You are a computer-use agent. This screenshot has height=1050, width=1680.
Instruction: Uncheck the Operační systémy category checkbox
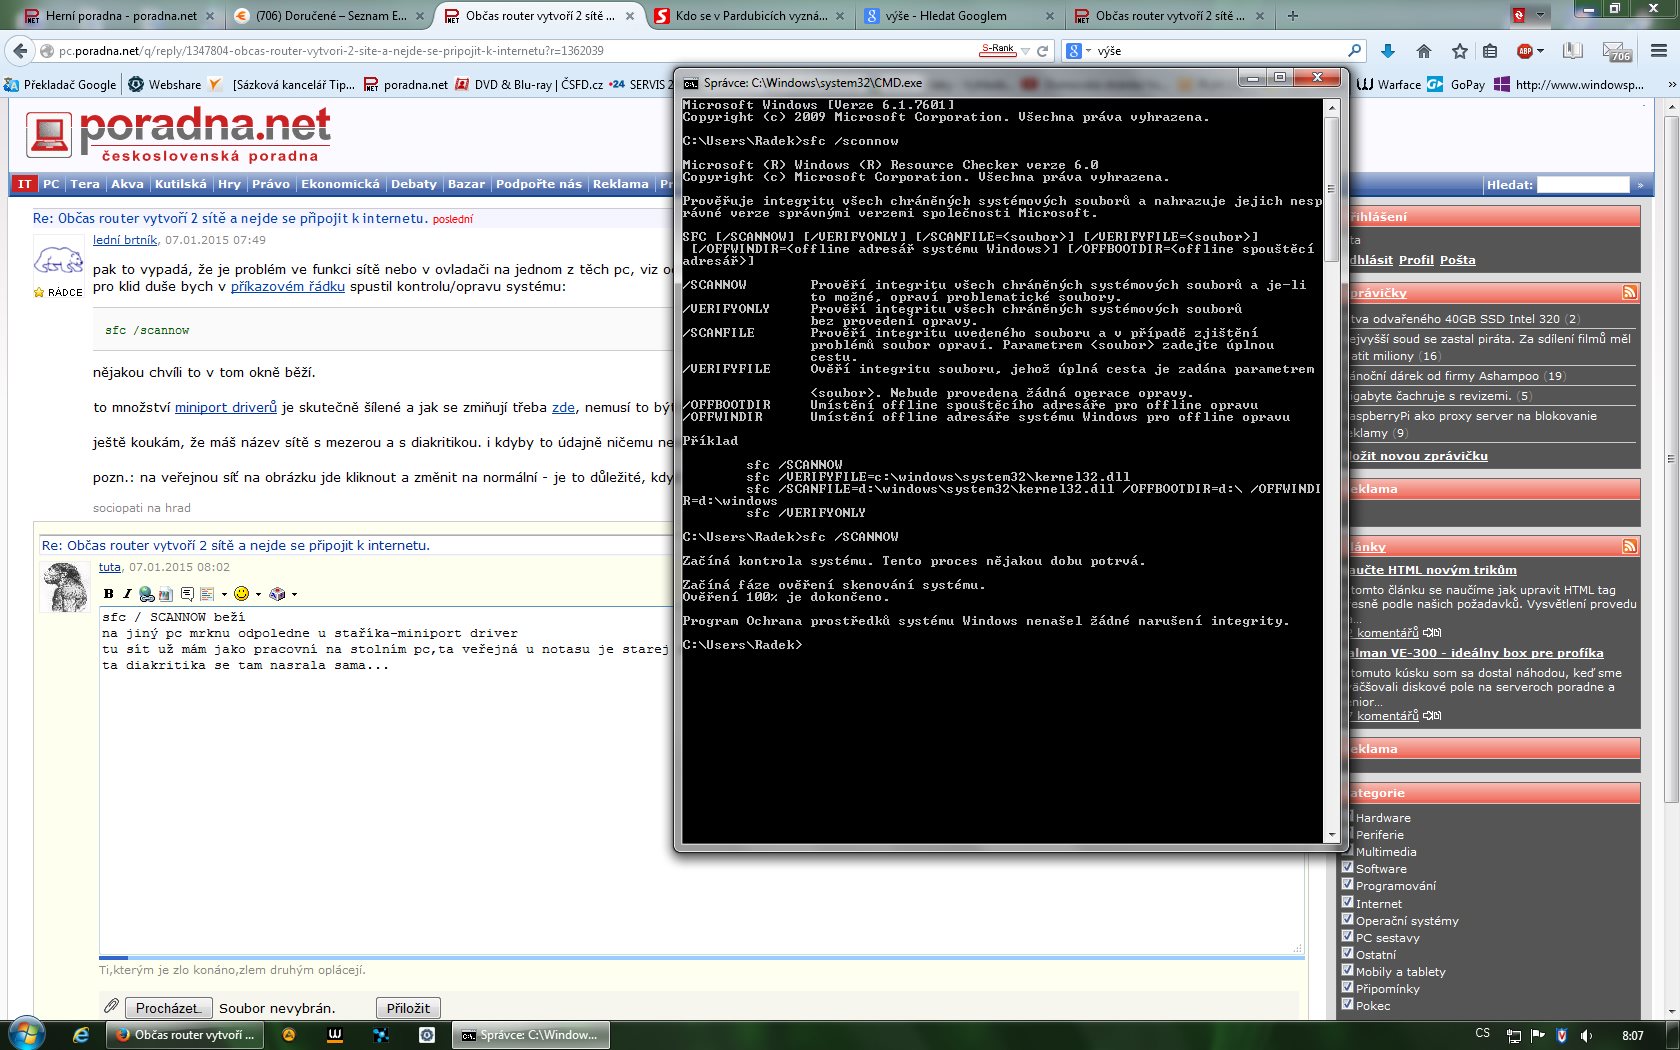point(1347,920)
